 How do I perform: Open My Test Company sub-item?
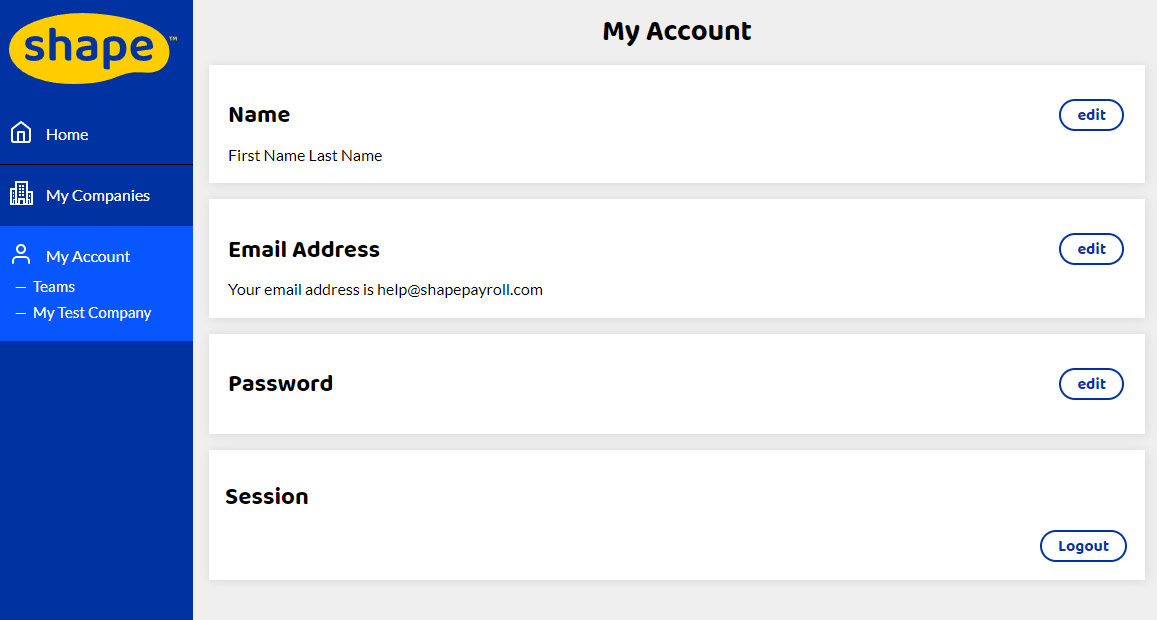coord(92,313)
